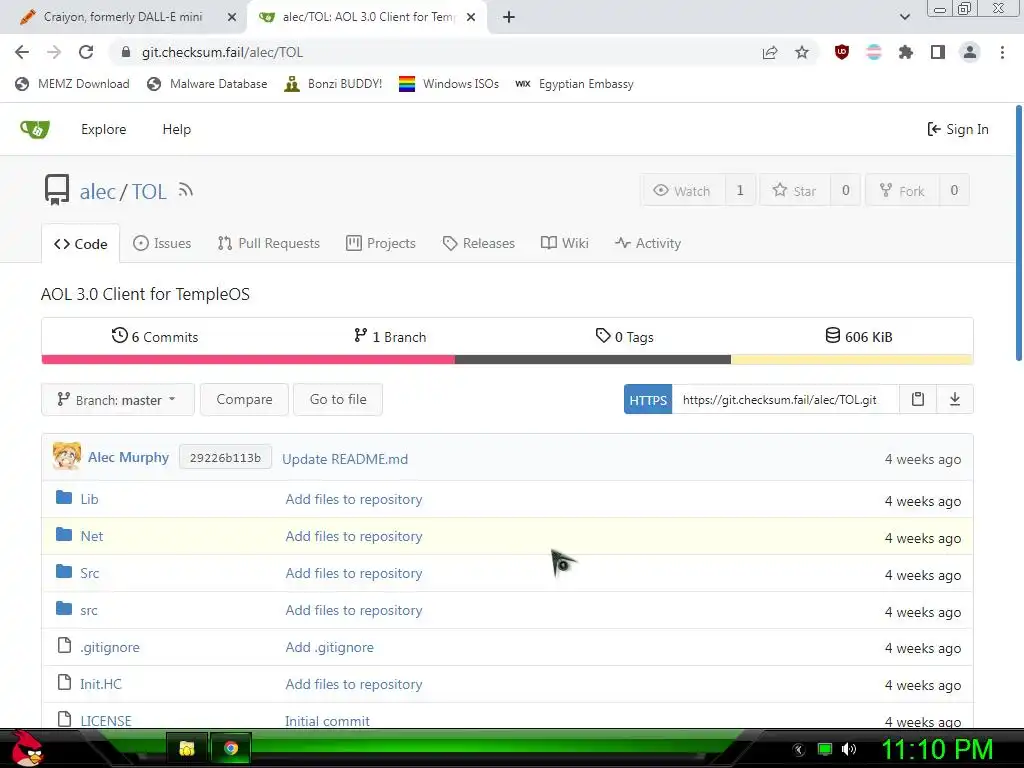Screen dimensions: 1024x768
Task: Click the striped flag extension icon
Action: point(874,52)
